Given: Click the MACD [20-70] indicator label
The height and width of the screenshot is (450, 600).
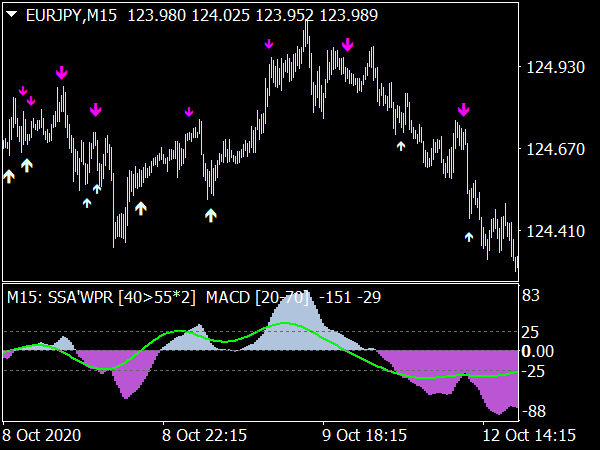Looking at the screenshot, I should [257, 297].
